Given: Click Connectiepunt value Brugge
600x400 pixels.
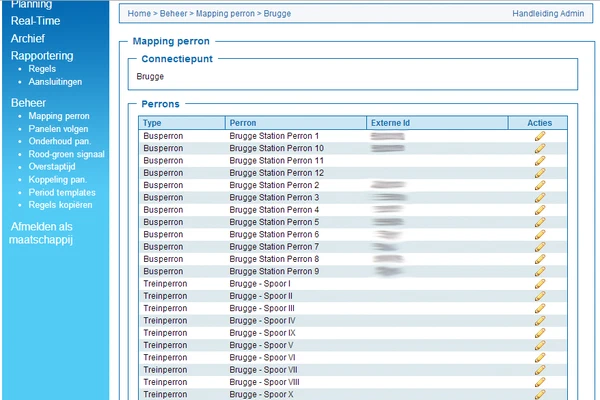Looking at the screenshot, I should coord(150,77).
